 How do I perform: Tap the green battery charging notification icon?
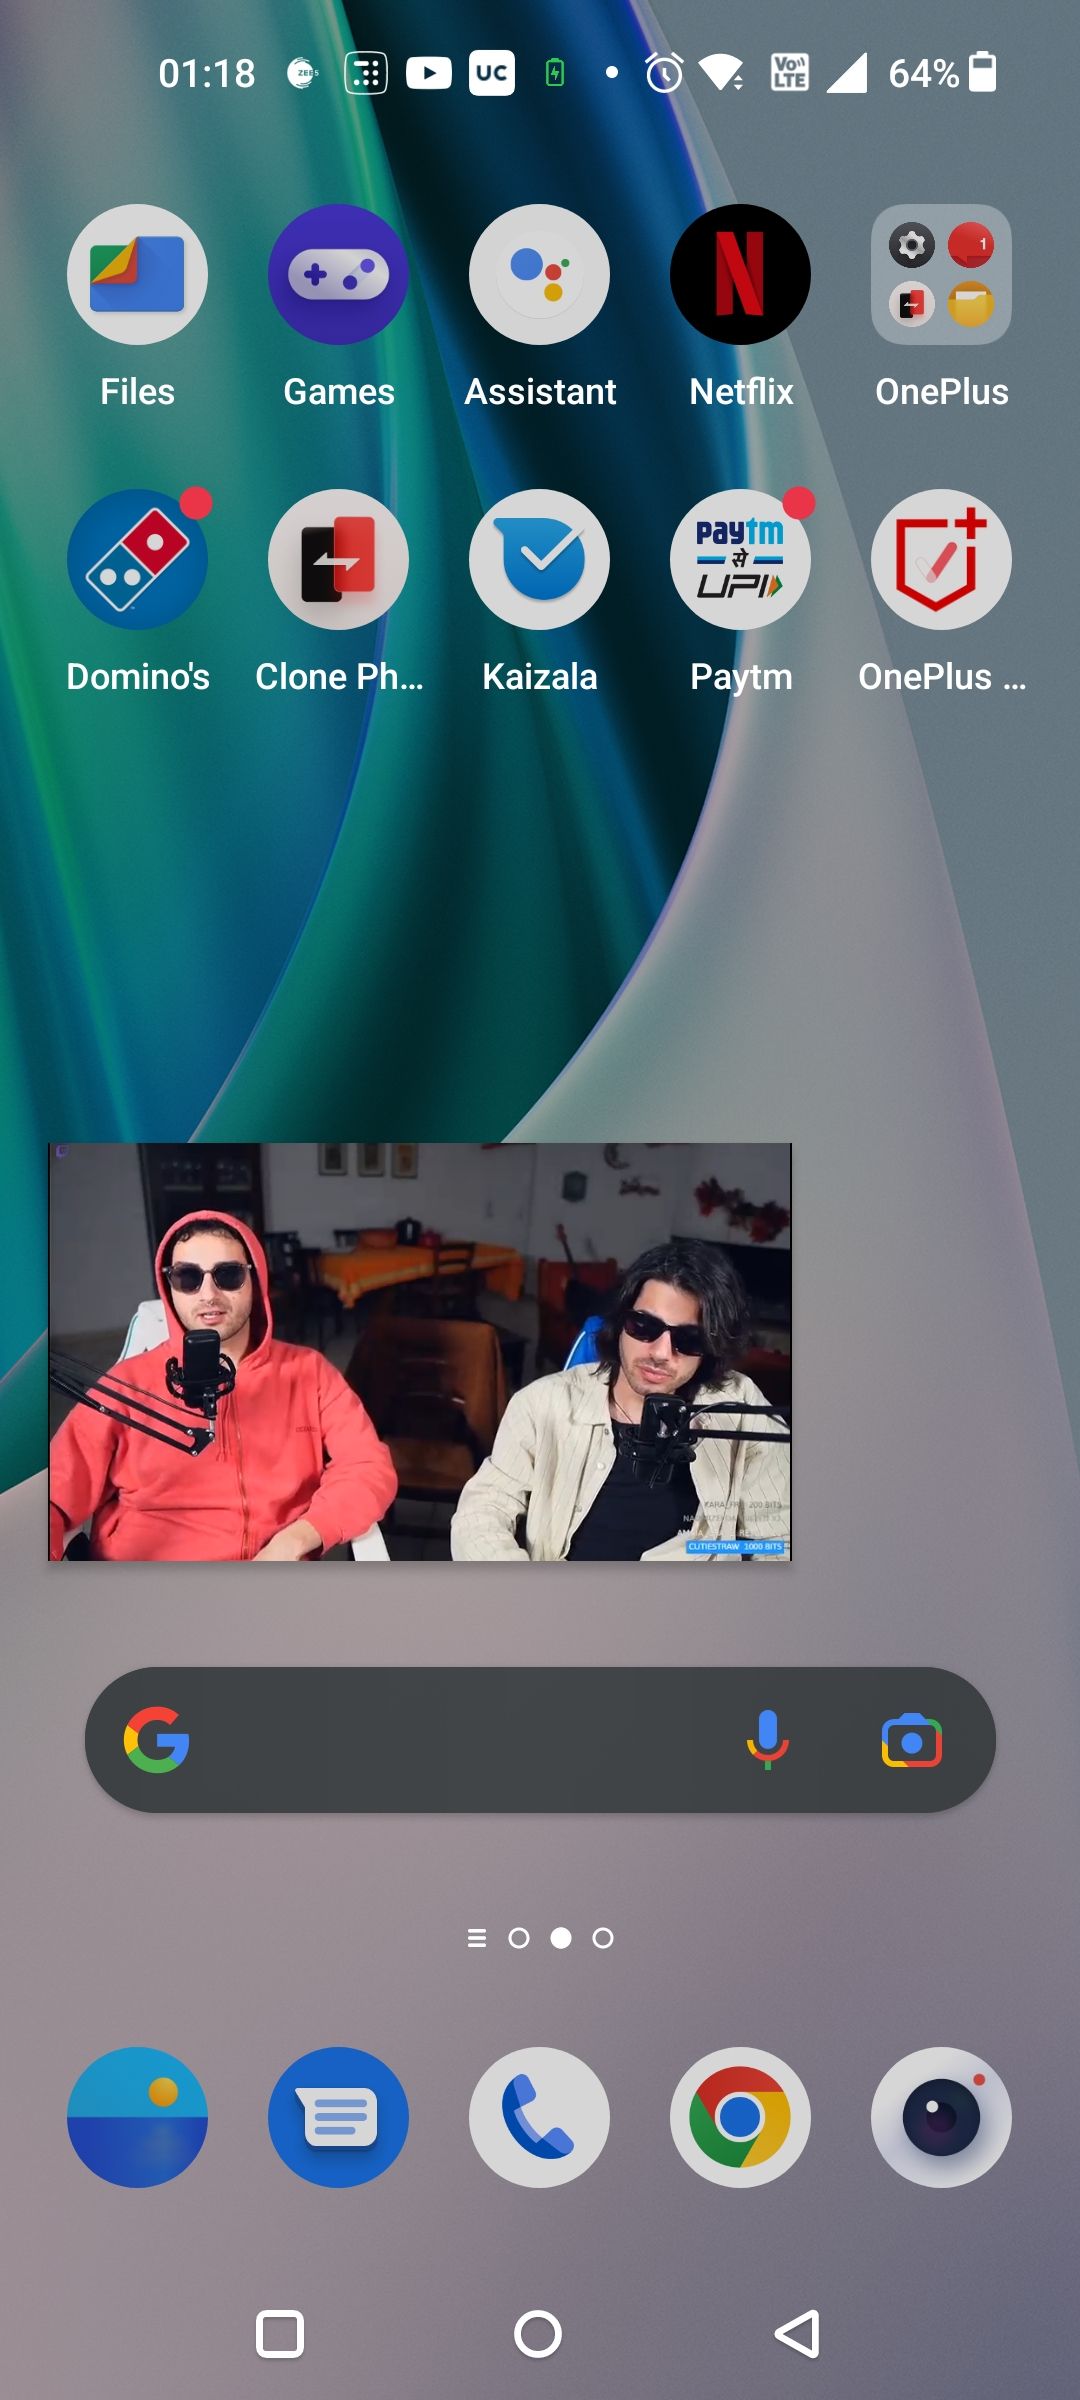(555, 73)
